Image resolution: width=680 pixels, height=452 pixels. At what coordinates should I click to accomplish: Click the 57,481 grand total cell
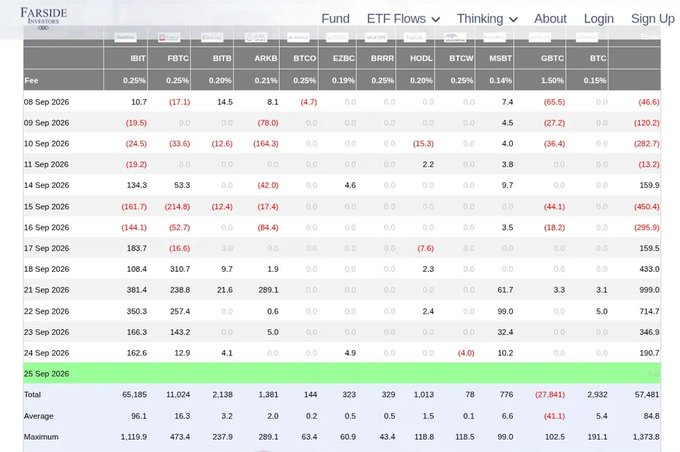[x=646, y=394]
